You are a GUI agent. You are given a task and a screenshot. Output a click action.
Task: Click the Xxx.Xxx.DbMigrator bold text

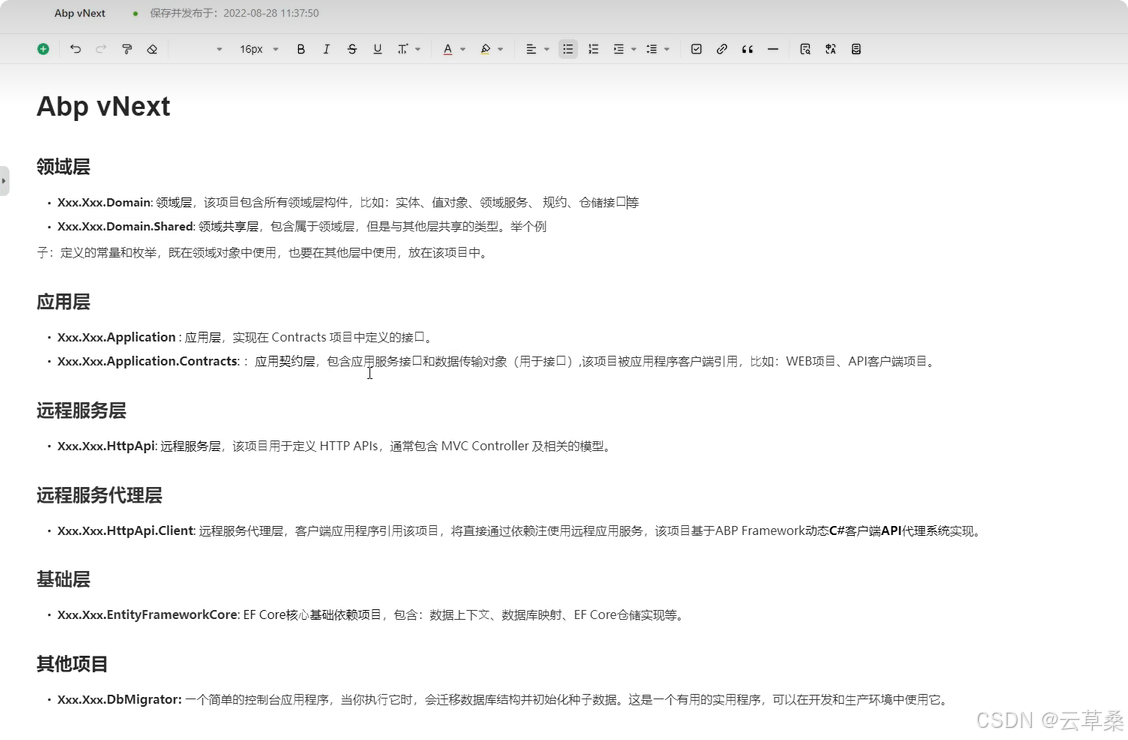pos(119,700)
